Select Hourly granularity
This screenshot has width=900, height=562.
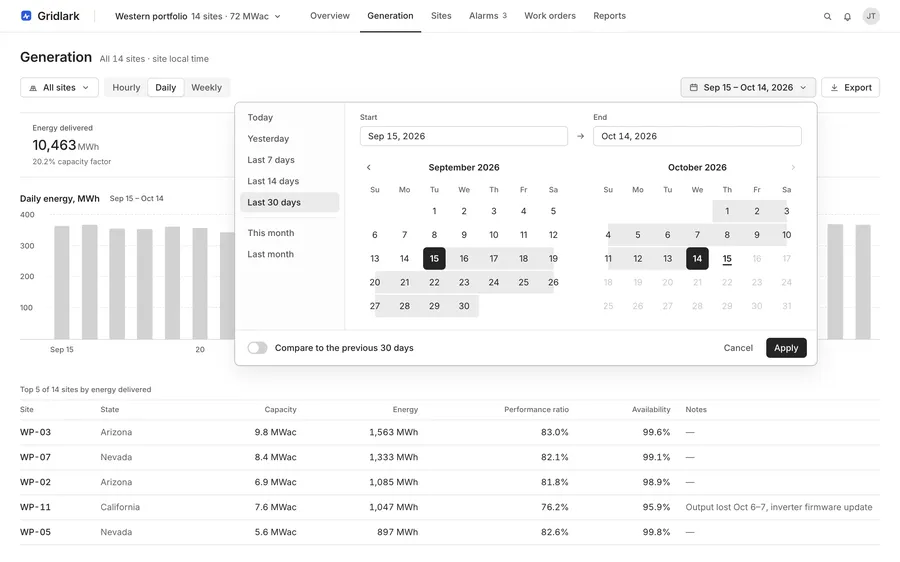tap(126, 87)
